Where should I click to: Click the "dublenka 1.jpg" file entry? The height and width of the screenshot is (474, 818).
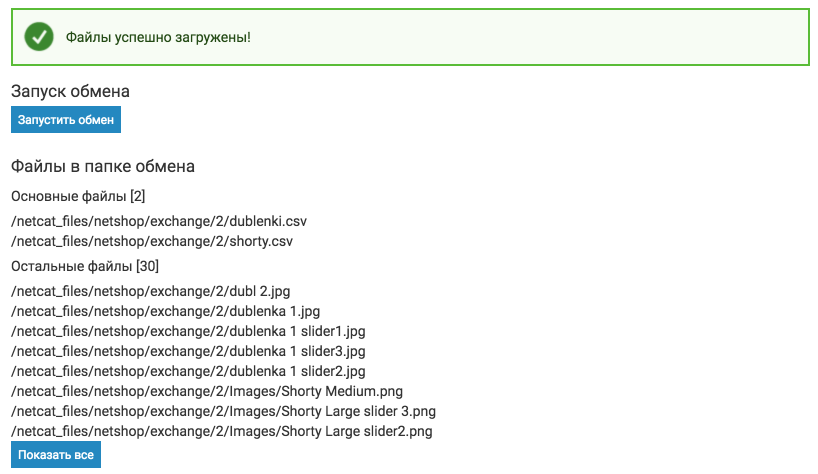(165, 311)
